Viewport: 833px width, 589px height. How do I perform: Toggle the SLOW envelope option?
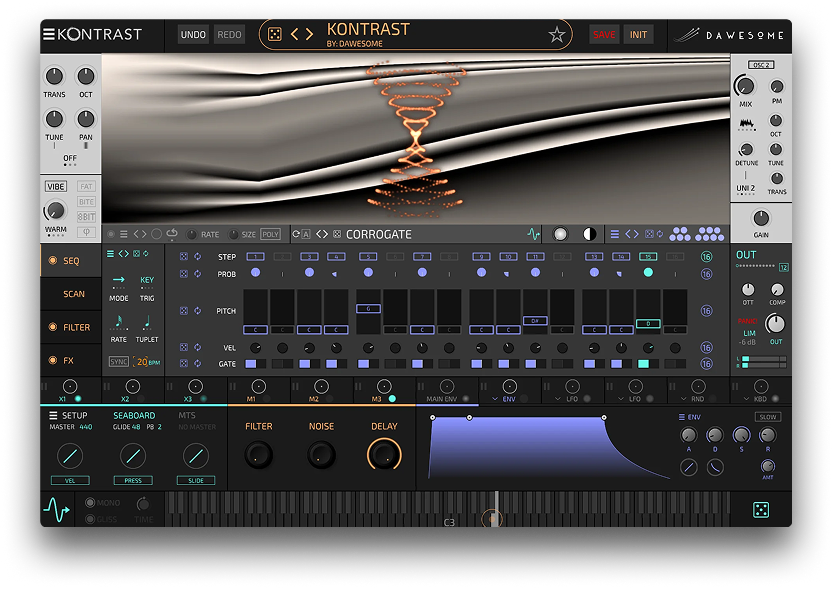768,416
